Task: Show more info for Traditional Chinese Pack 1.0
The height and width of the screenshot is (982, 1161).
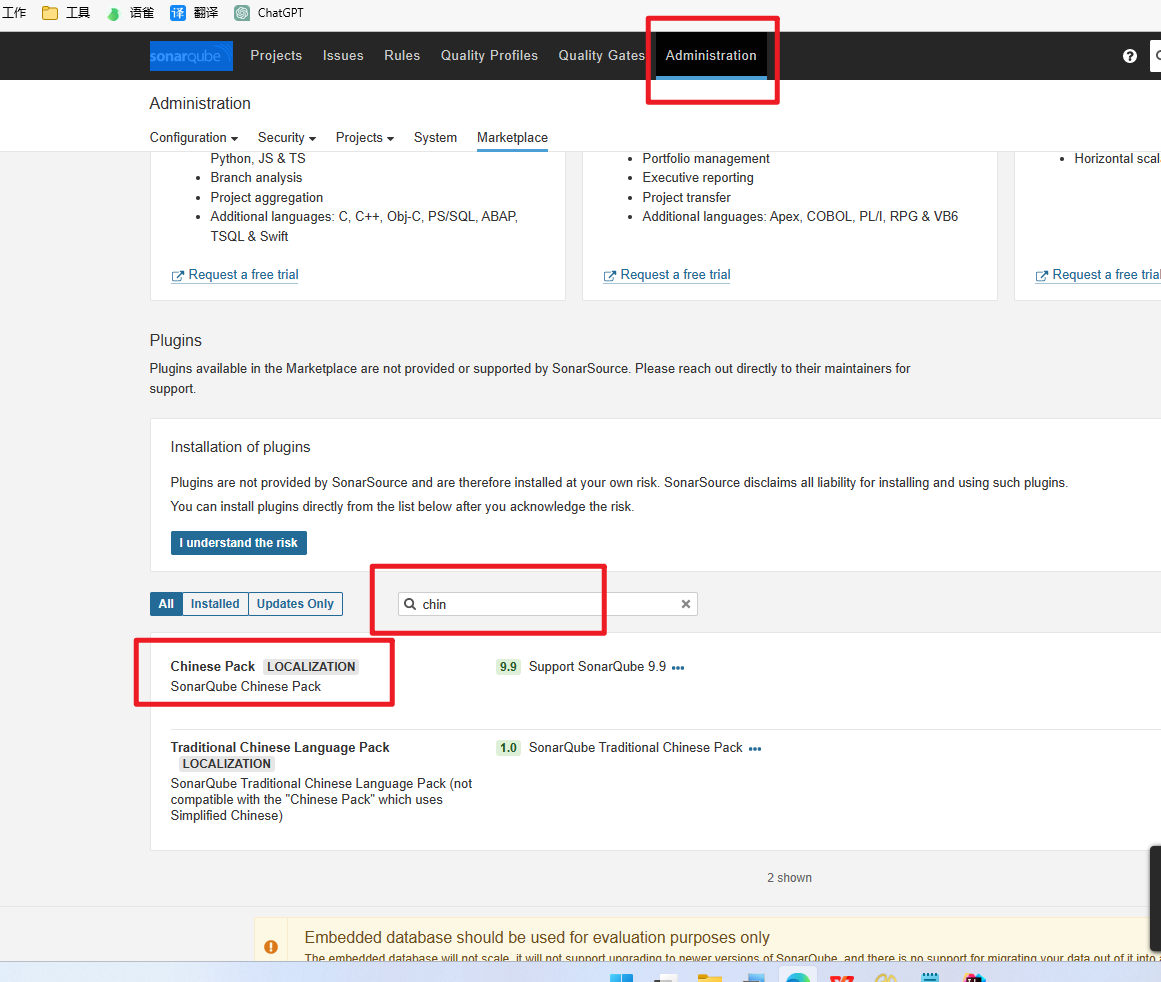Action: pyautogui.click(x=755, y=749)
